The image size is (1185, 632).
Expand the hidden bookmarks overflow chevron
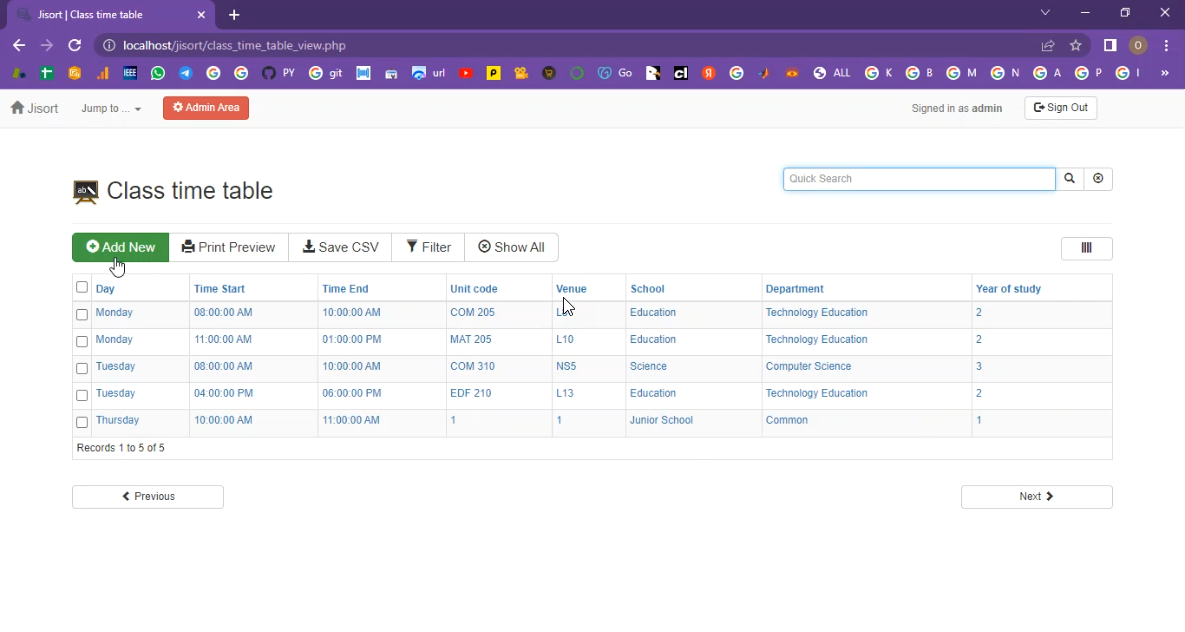[1164, 73]
